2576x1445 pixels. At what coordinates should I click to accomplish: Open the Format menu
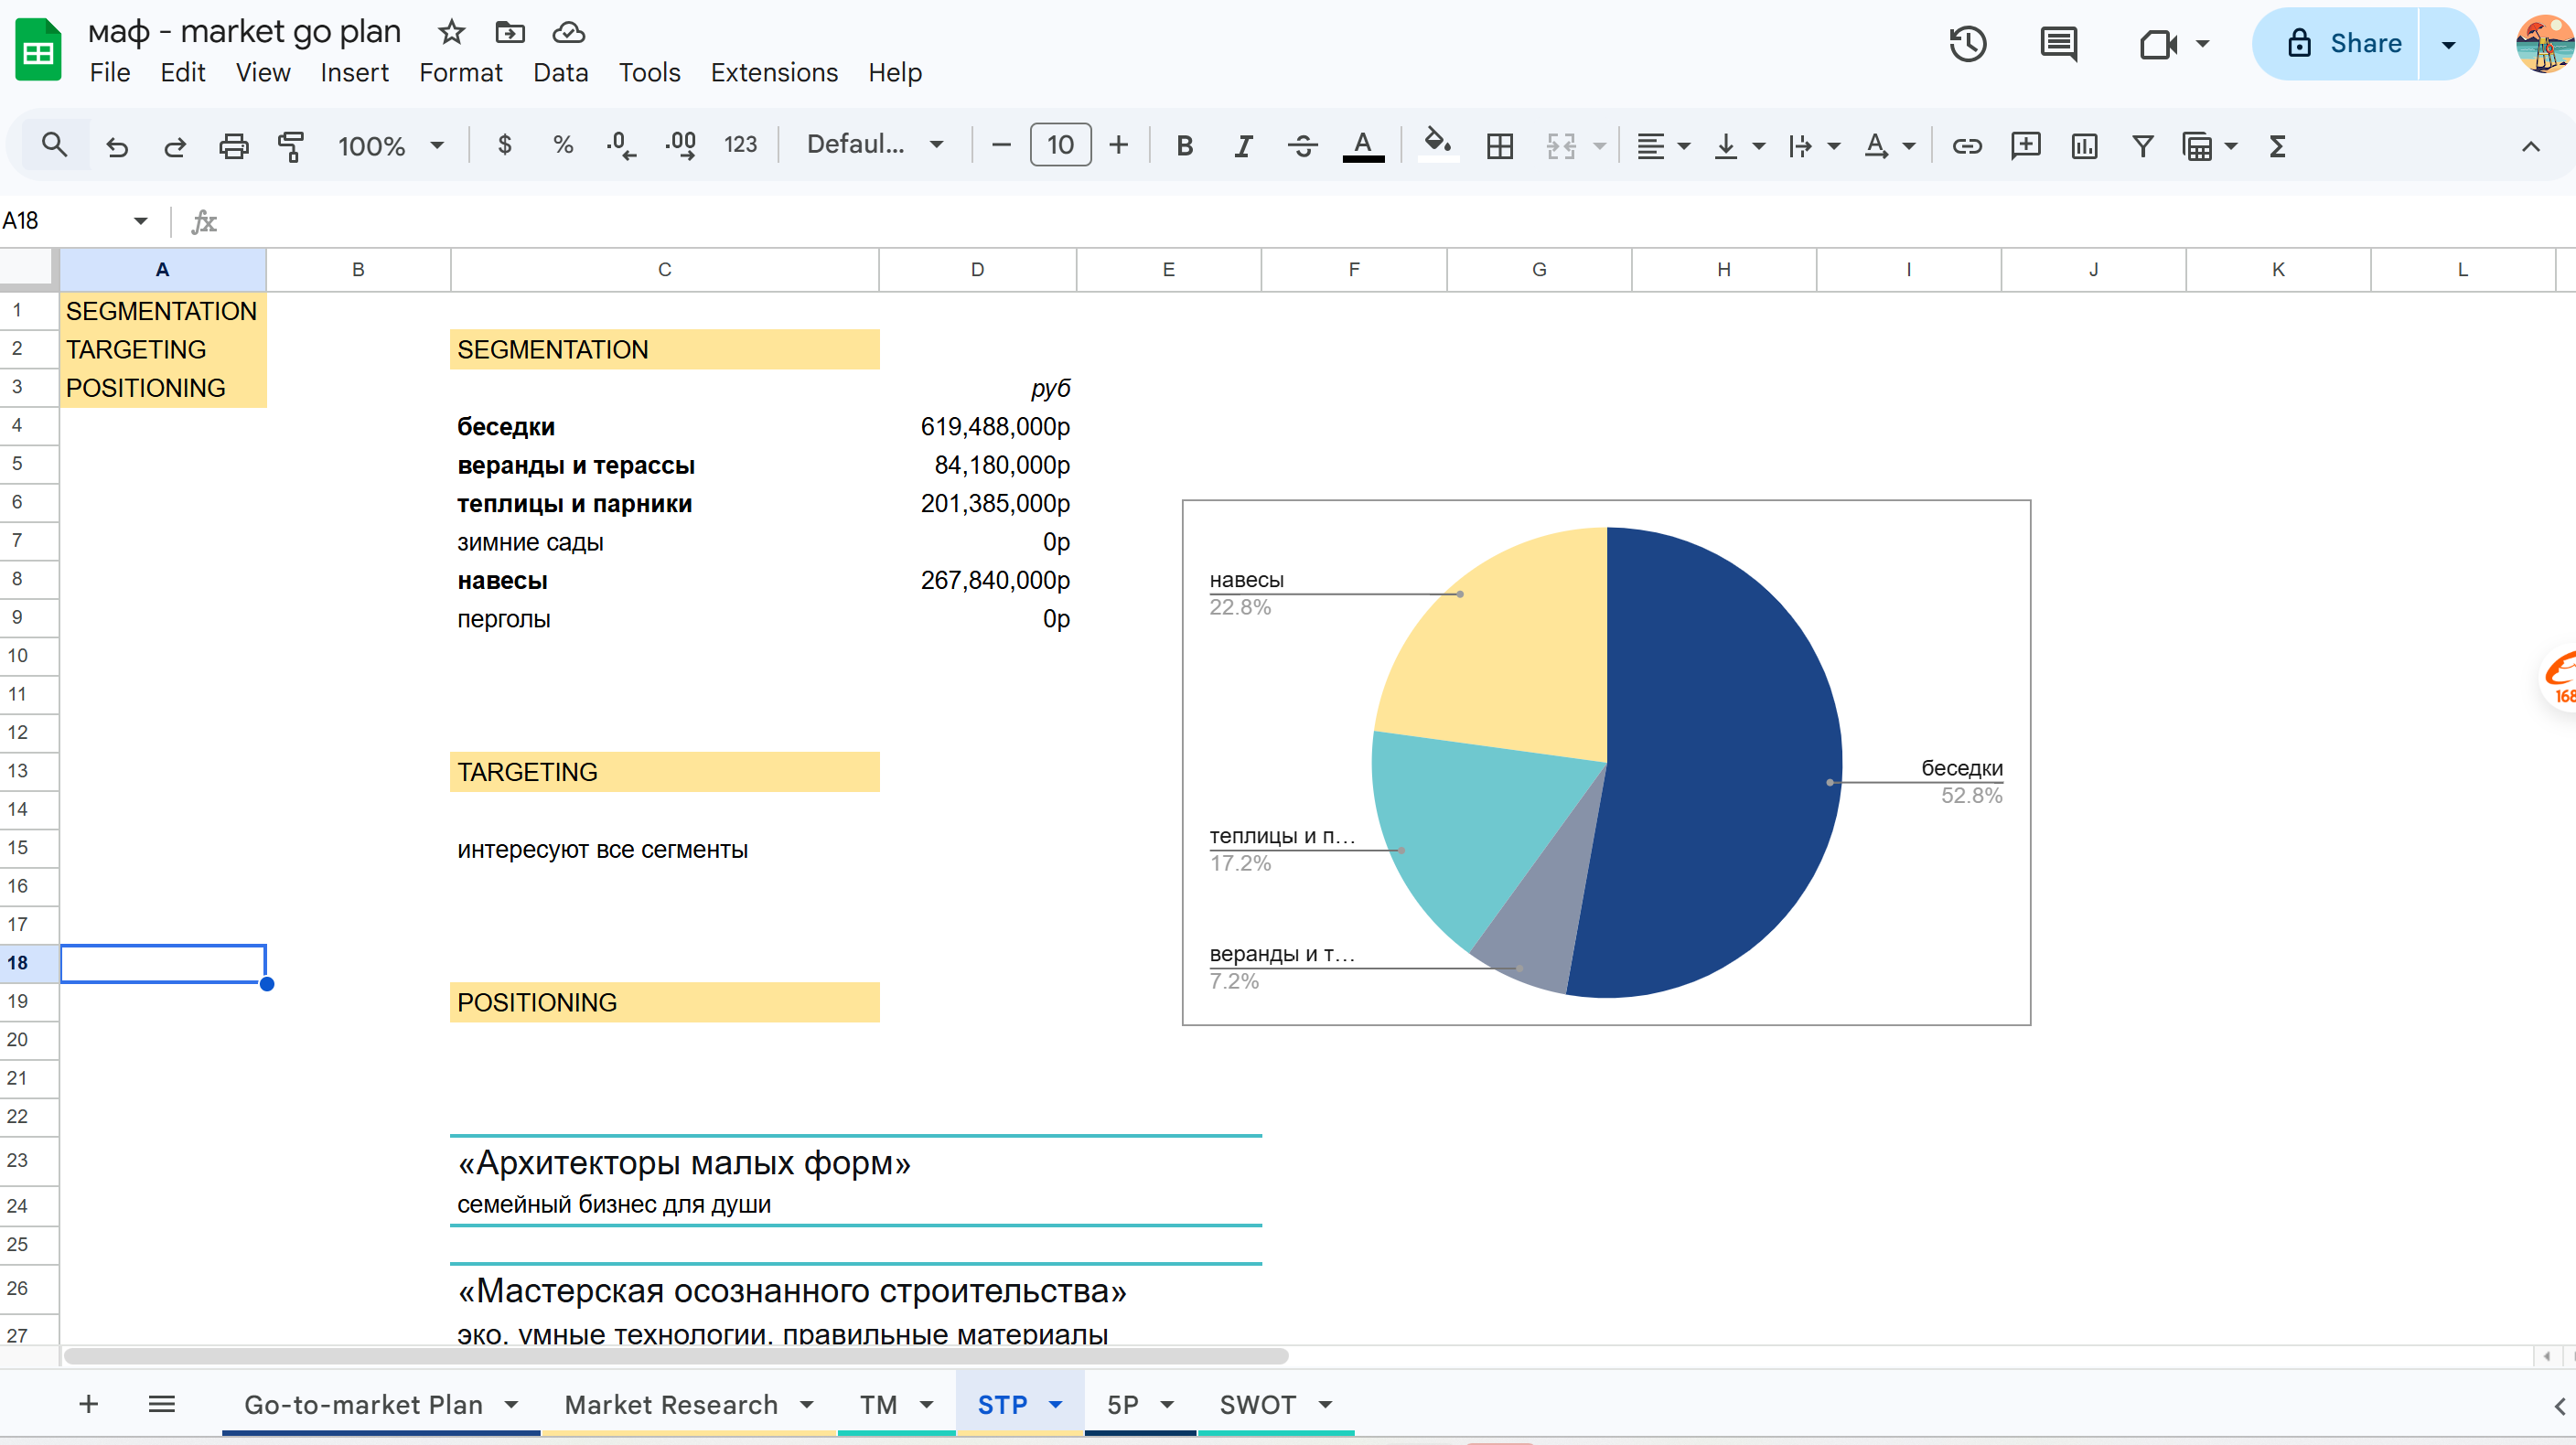(461, 73)
